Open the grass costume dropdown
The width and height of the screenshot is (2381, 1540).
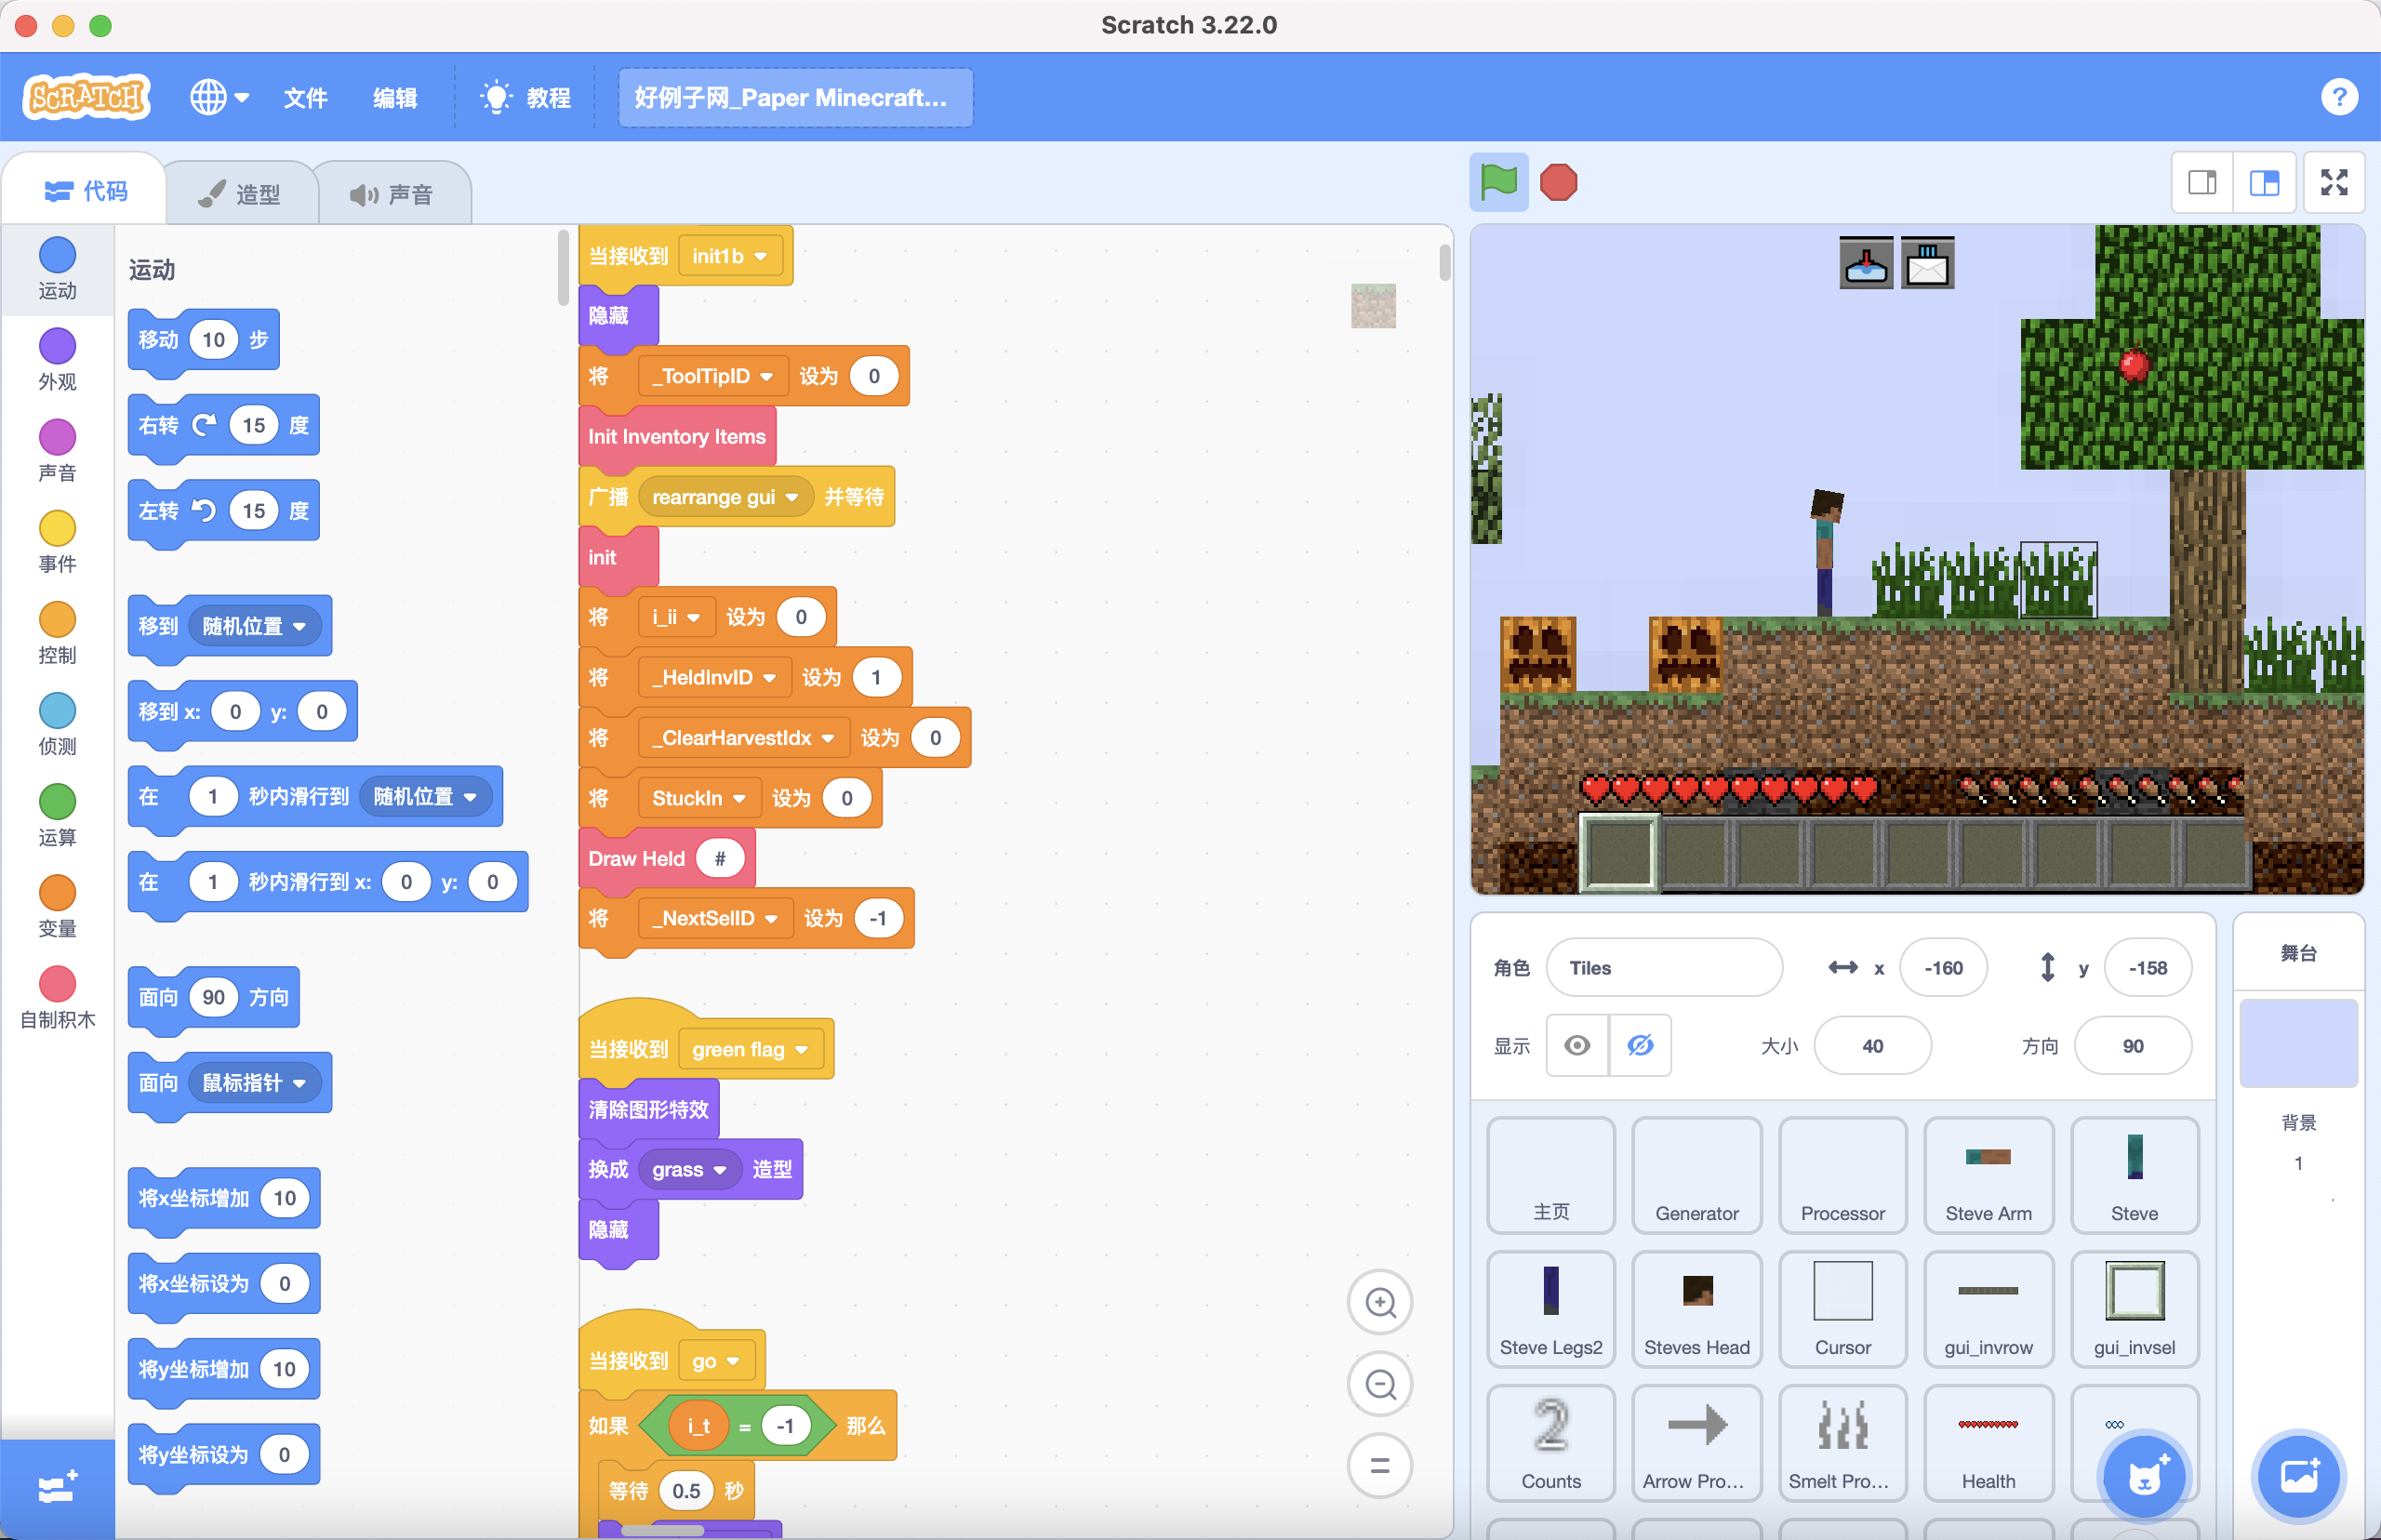click(x=689, y=1169)
